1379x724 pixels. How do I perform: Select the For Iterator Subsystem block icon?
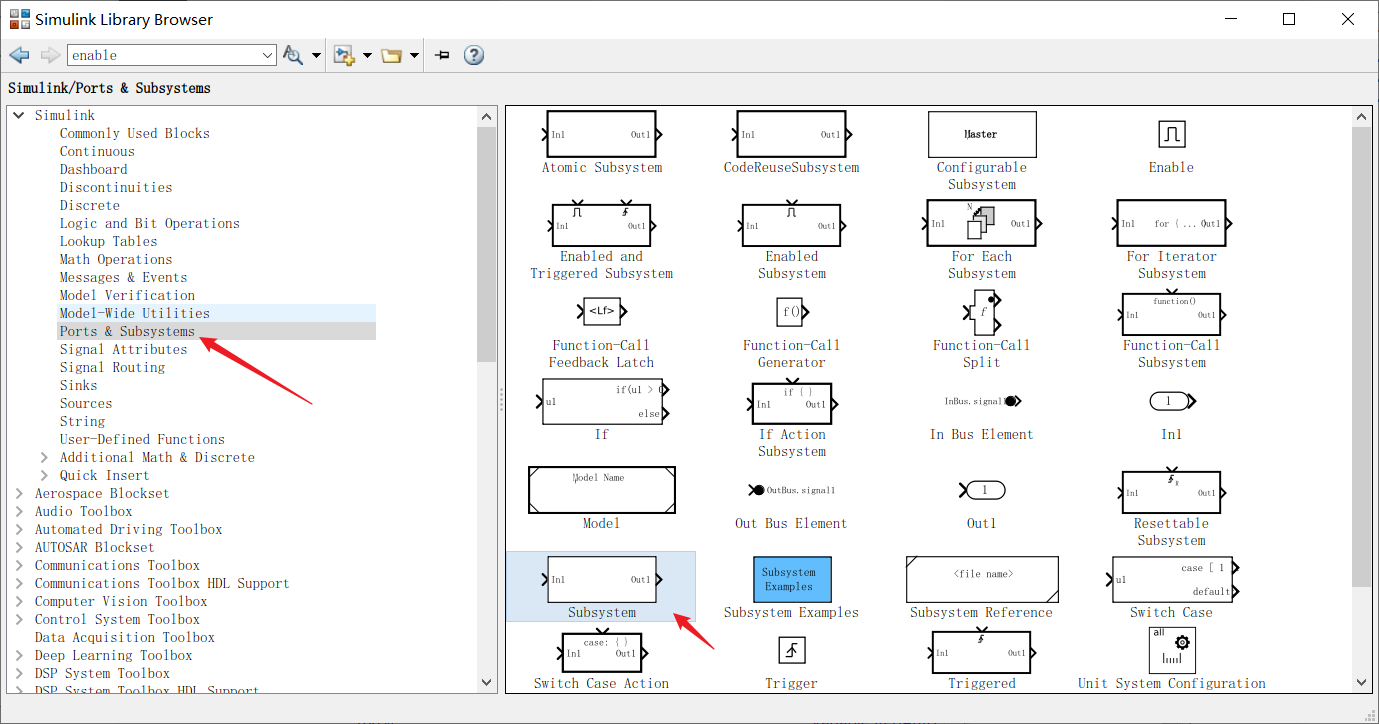click(x=1171, y=223)
